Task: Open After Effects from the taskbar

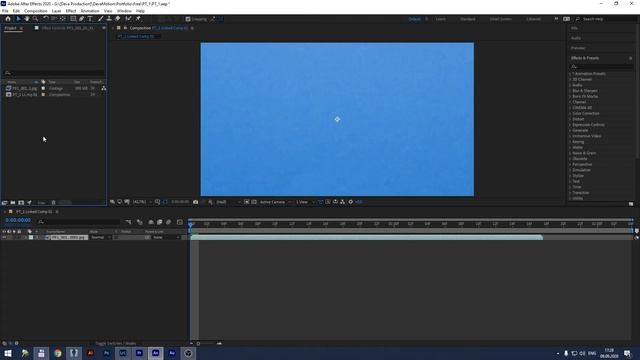Action: point(156,353)
